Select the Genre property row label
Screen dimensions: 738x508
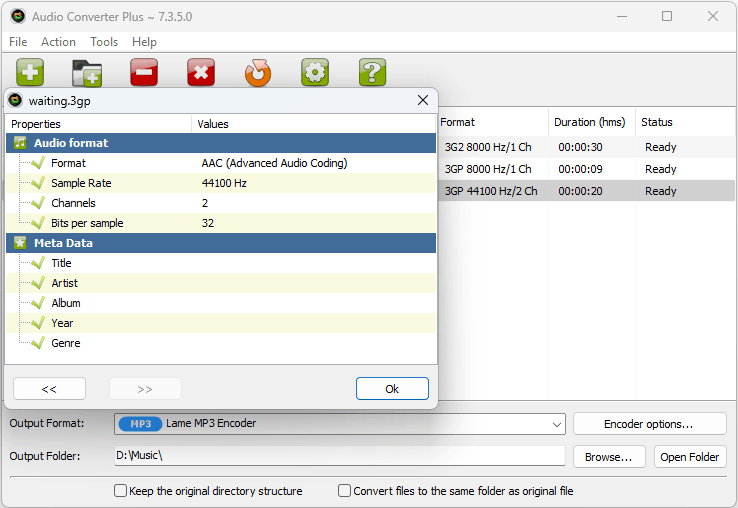pyautogui.click(x=66, y=343)
